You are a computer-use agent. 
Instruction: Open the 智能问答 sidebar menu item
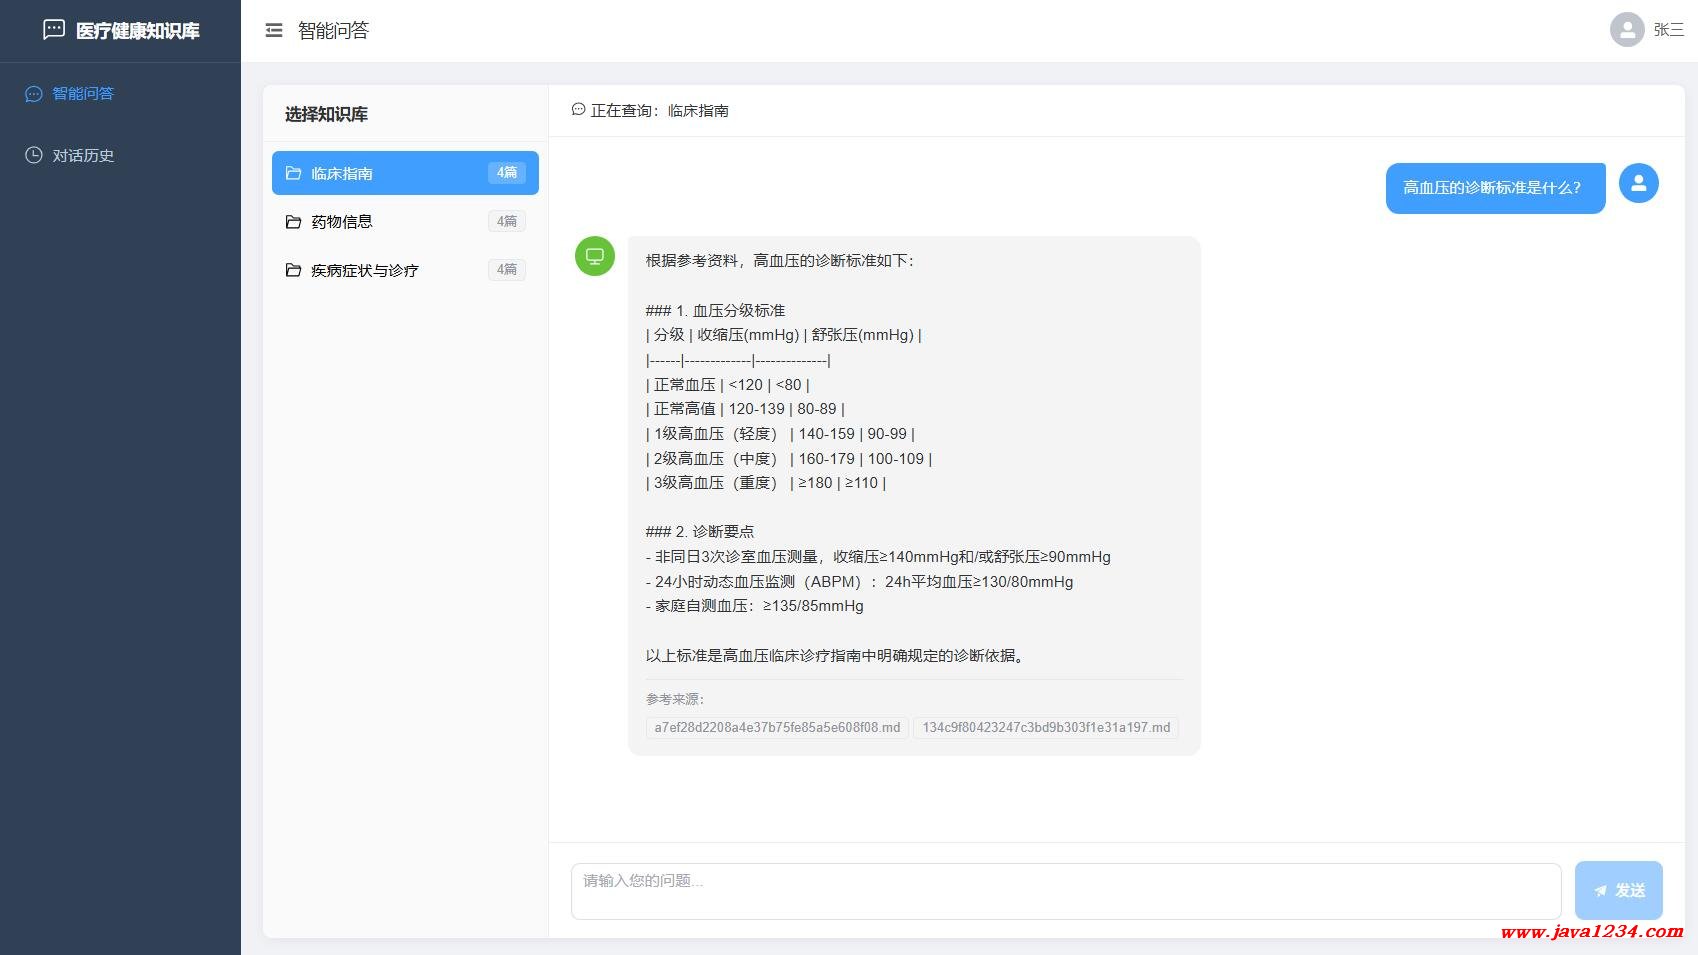83,94
